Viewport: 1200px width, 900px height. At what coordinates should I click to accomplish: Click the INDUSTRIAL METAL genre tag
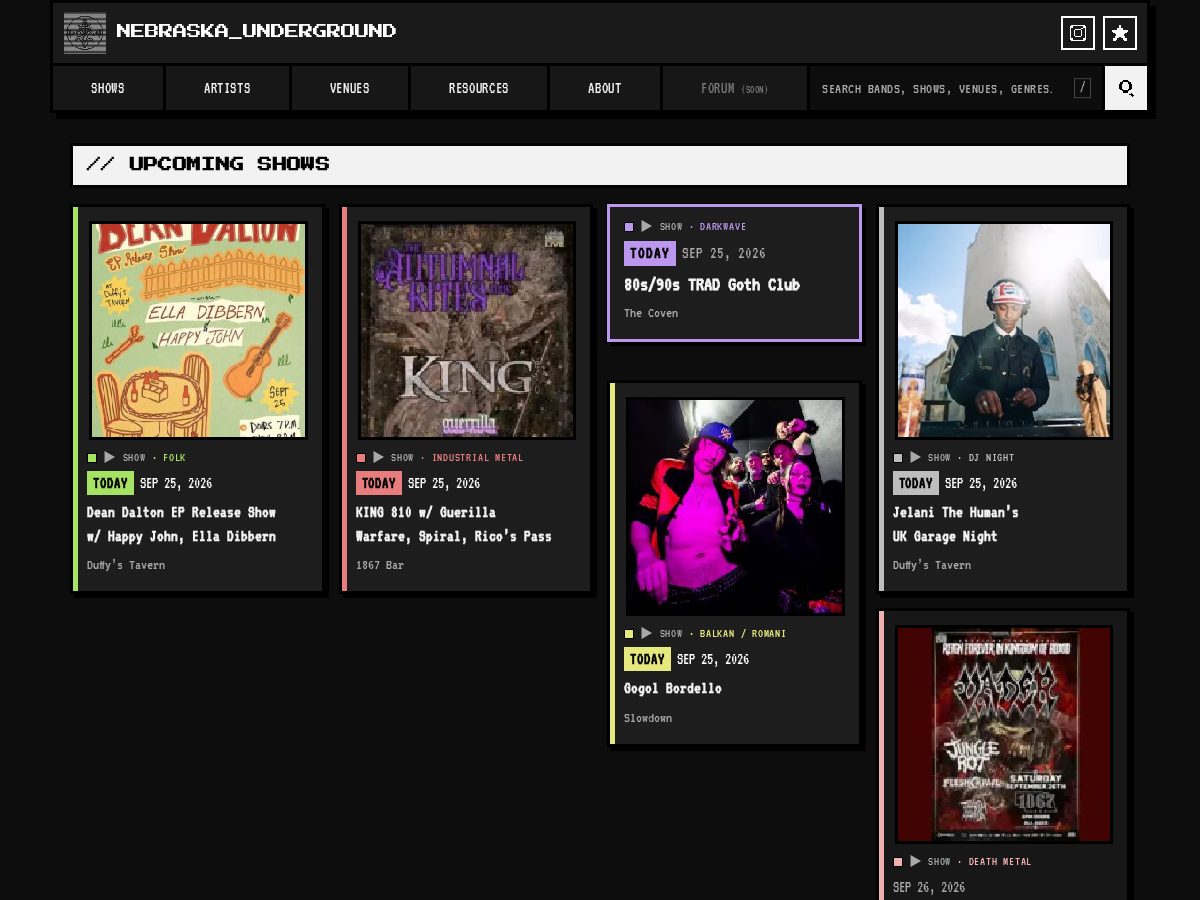point(478,458)
